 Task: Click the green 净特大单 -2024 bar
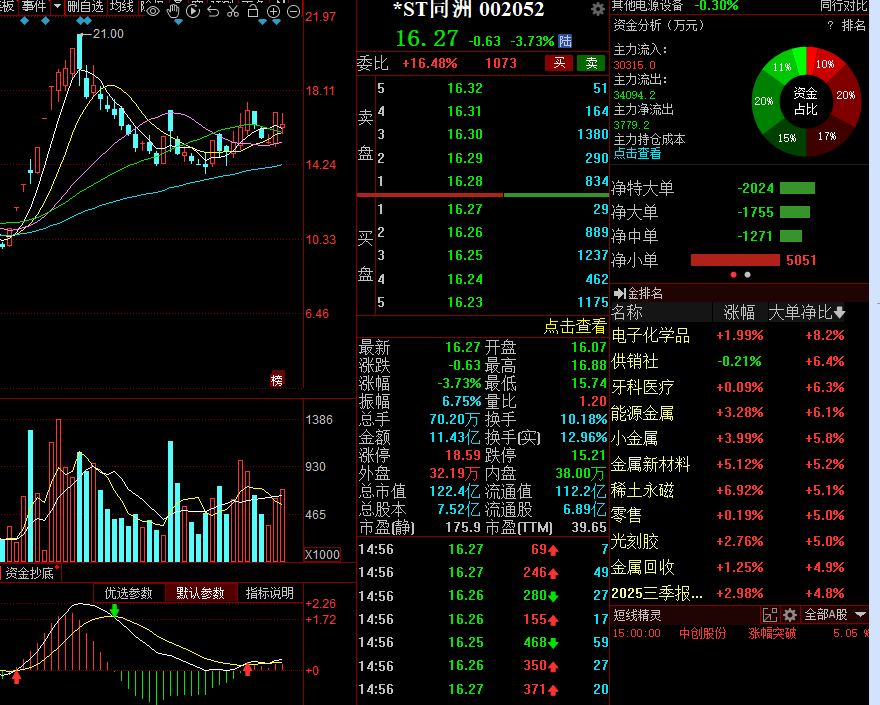(798, 188)
